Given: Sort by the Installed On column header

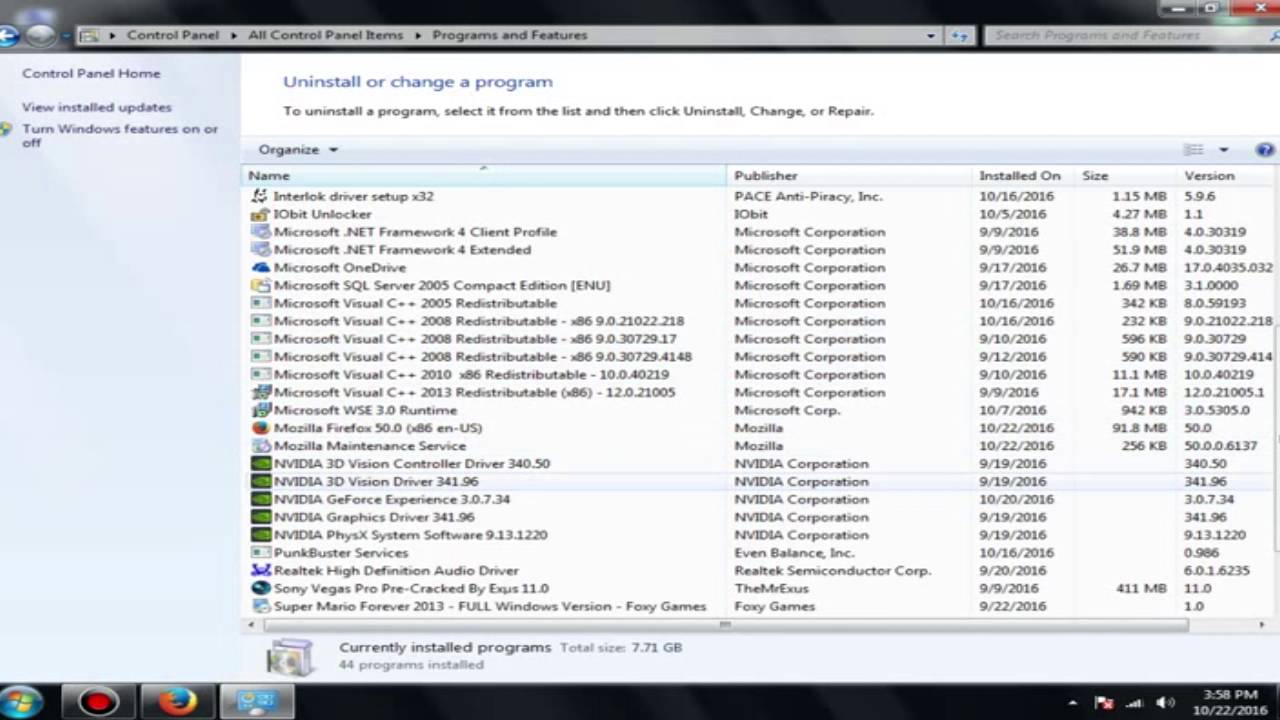Looking at the screenshot, I should [x=1024, y=176].
